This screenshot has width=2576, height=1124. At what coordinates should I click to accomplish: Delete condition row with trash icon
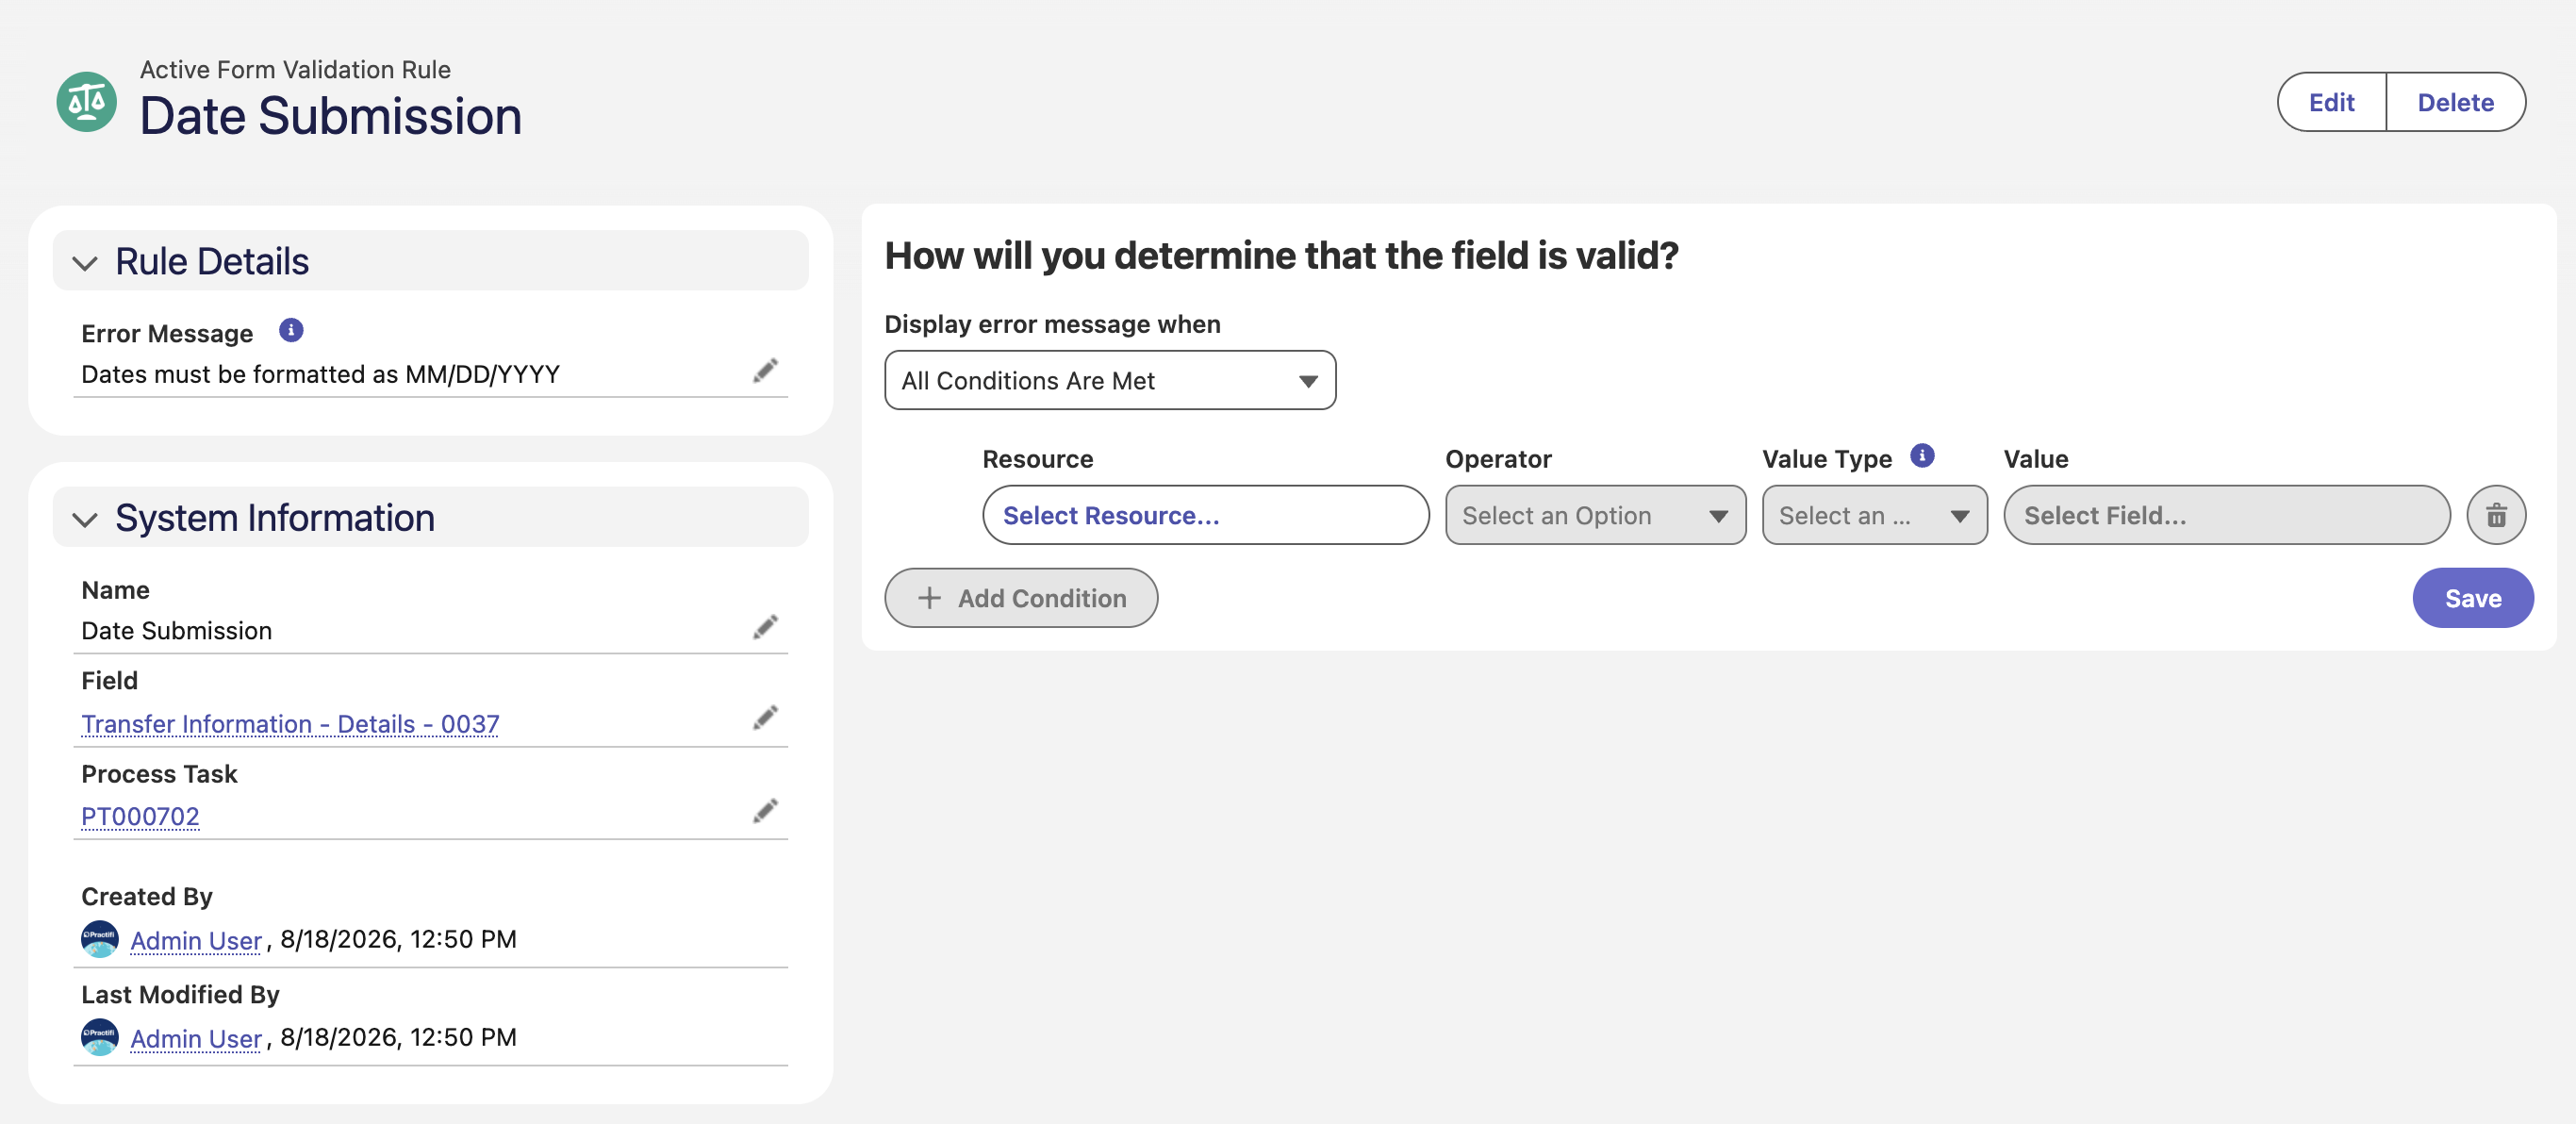click(2496, 515)
